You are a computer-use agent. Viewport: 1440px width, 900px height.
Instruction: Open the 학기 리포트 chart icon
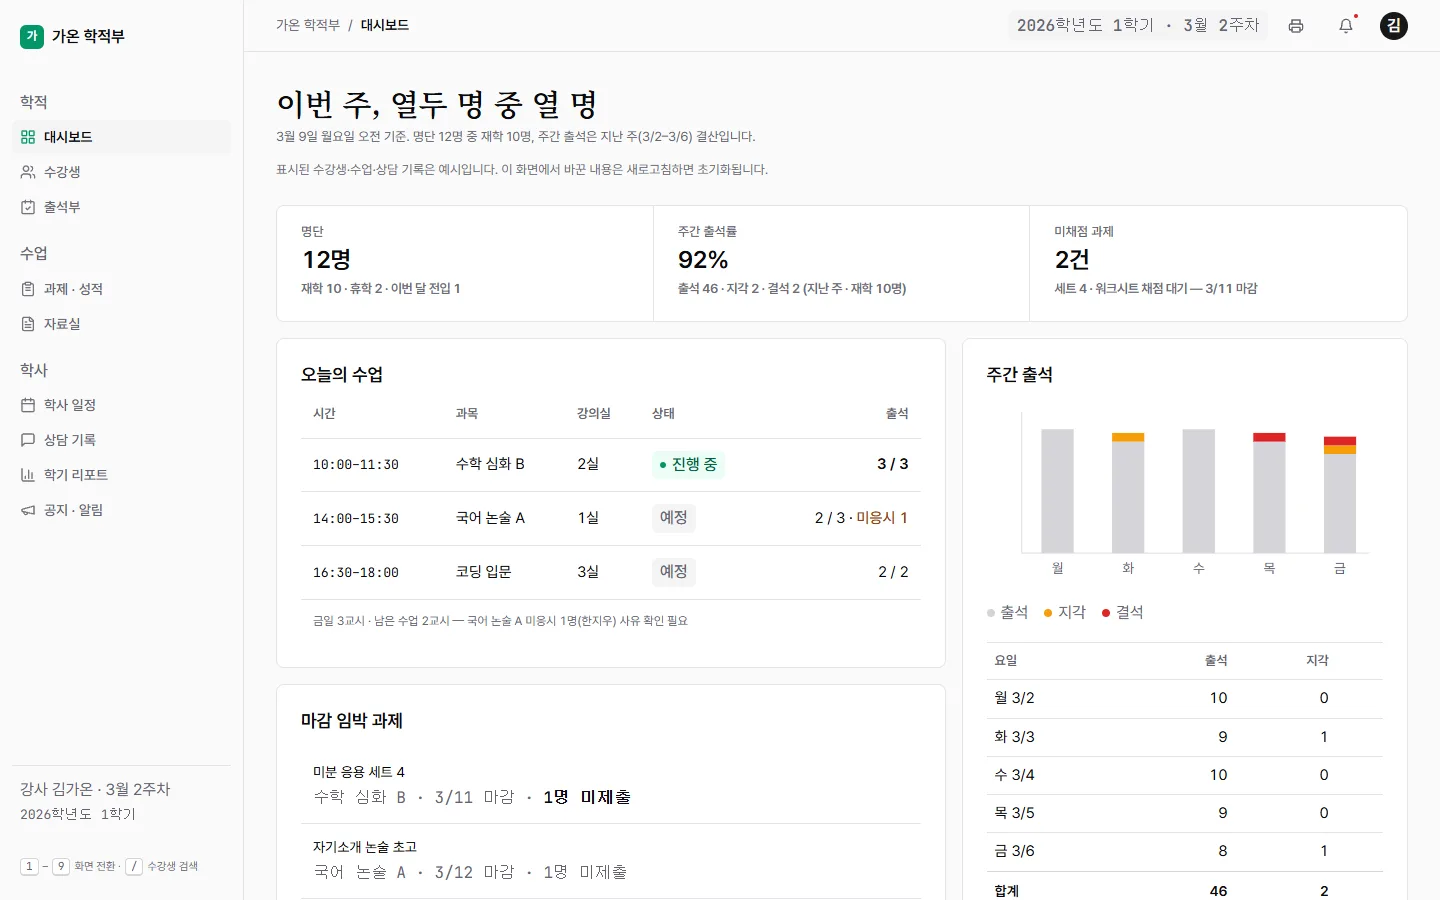(28, 475)
